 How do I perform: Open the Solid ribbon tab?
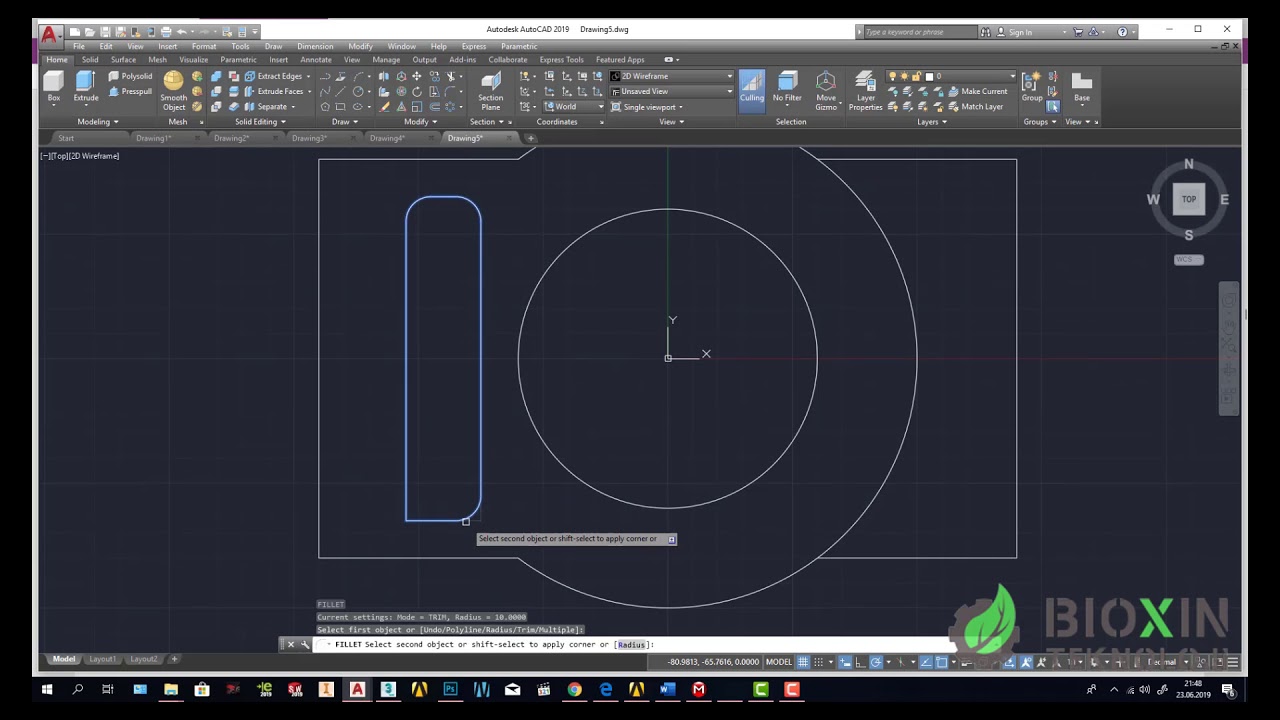[90, 59]
